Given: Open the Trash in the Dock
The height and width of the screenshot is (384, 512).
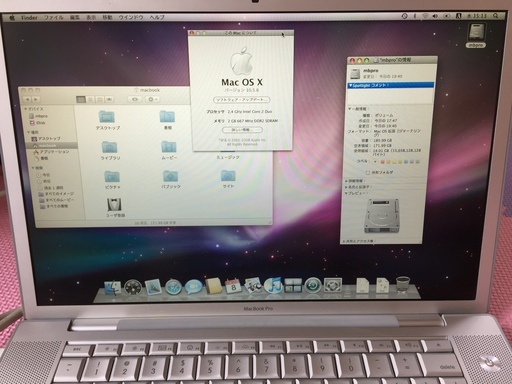Looking at the screenshot, I should [x=403, y=284].
